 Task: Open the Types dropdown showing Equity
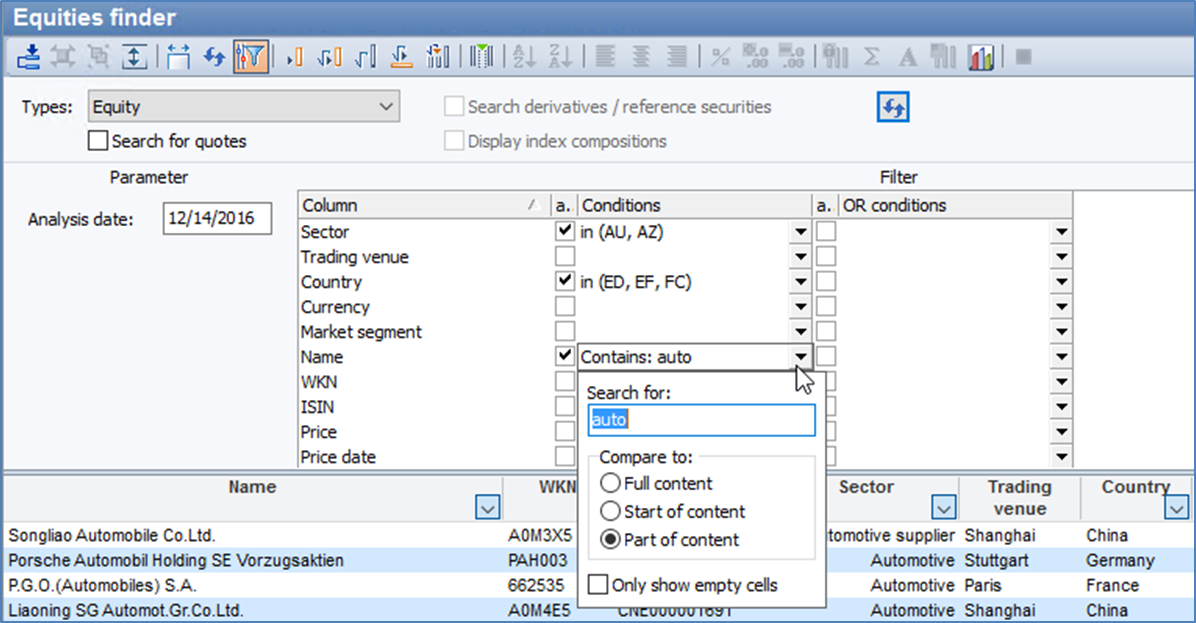(243, 107)
